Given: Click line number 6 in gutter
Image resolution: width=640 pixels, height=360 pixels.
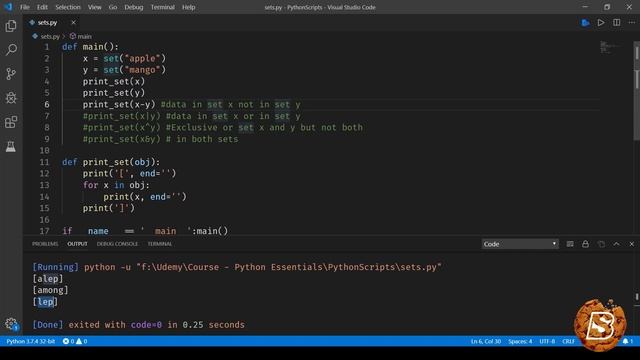Looking at the screenshot, I should pyautogui.click(x=47, y=104).
